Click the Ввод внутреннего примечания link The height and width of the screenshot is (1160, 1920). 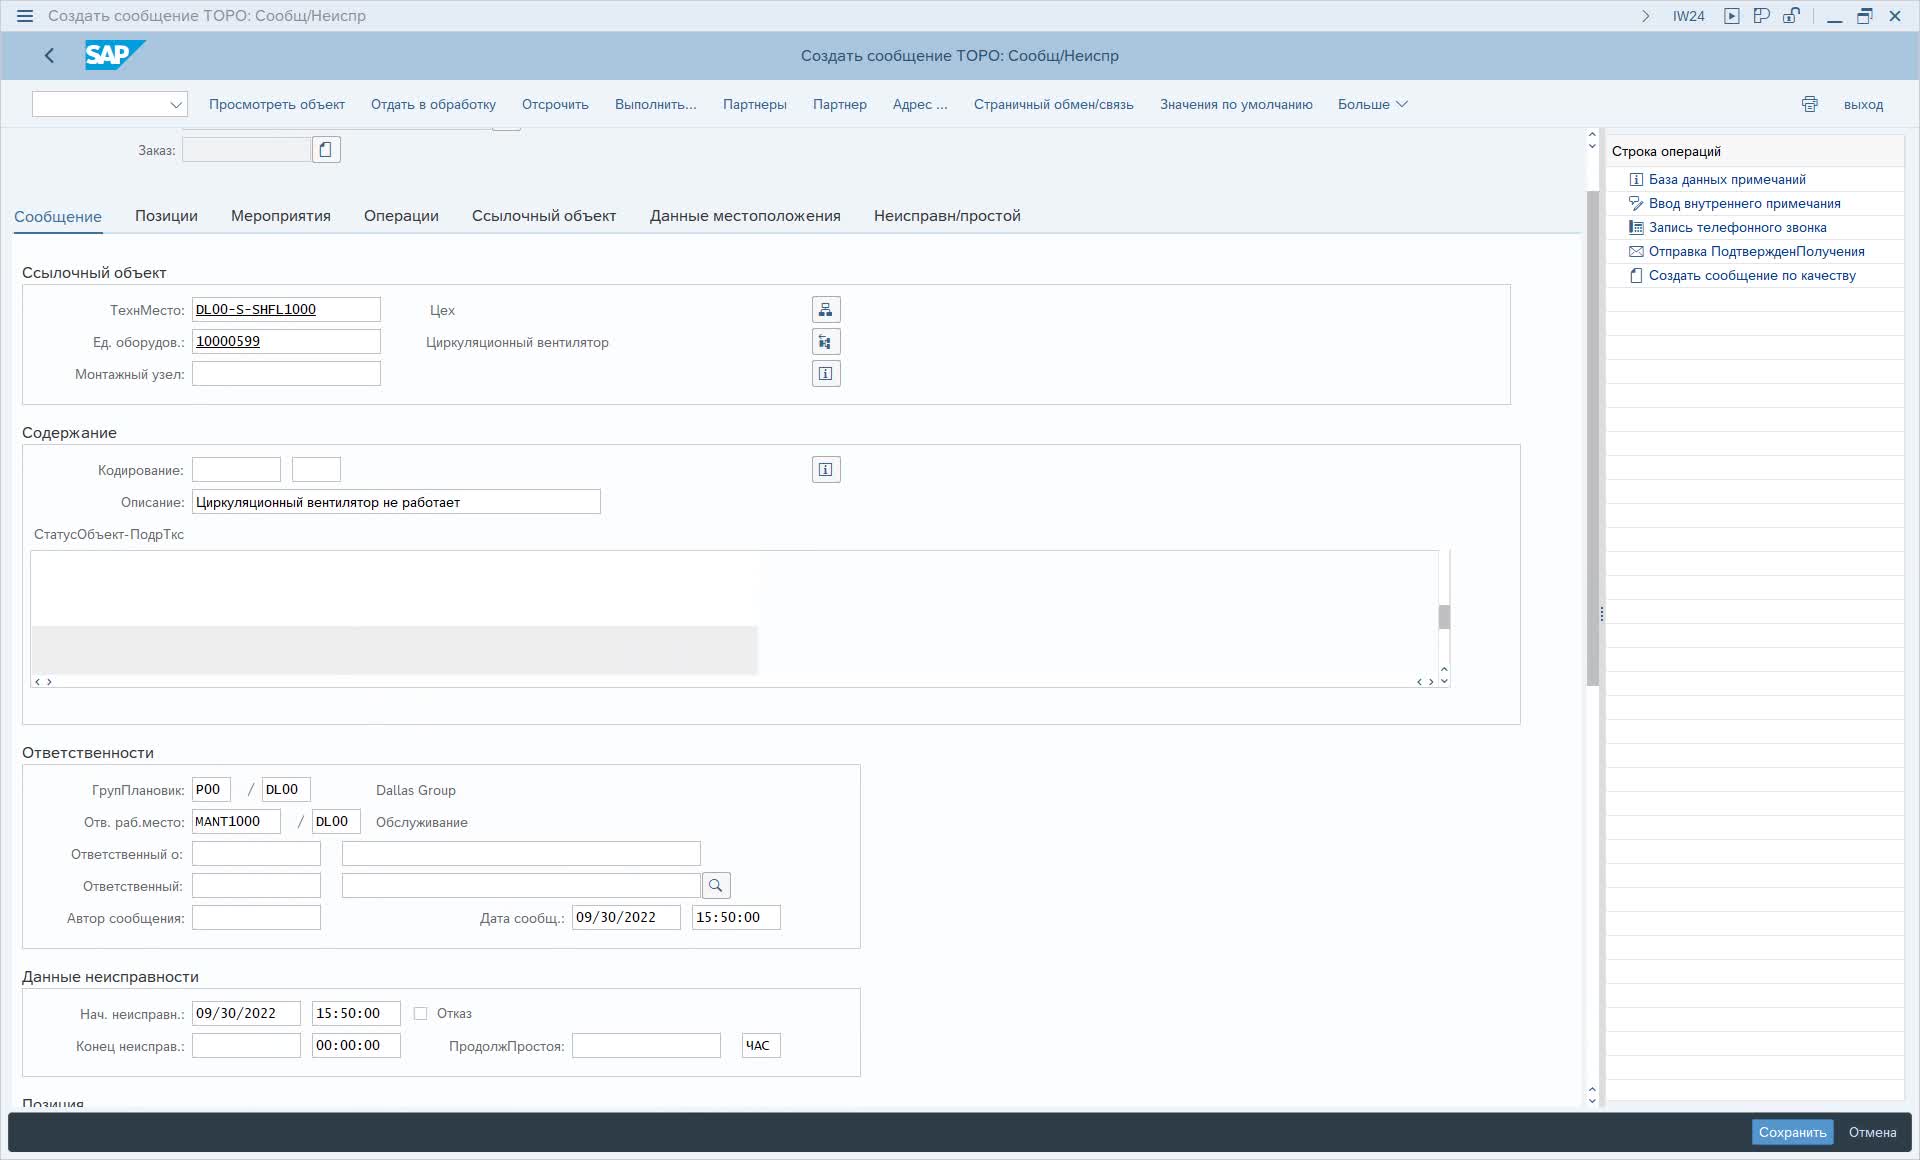tap(1744, 204)
